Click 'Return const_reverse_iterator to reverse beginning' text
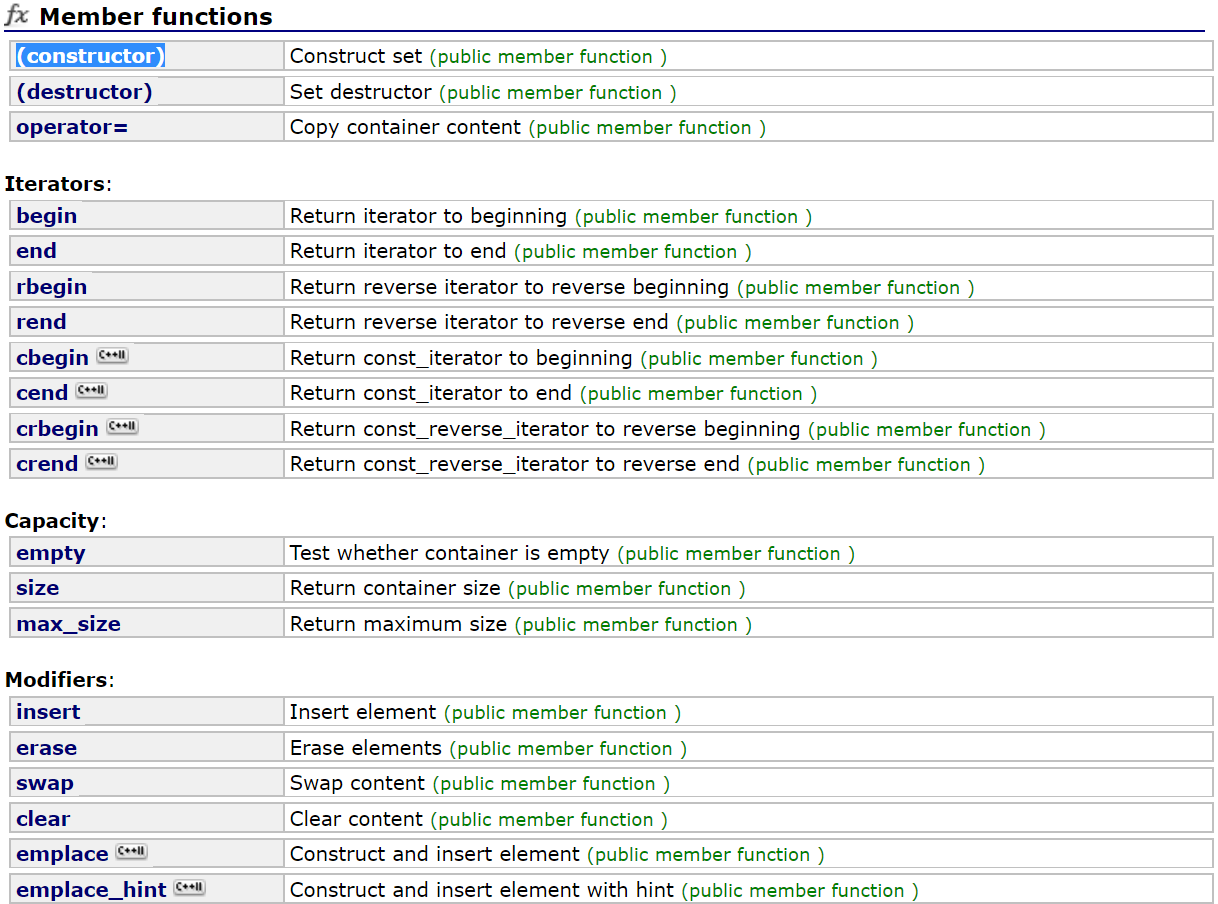The image size is (1218, 904). point(546,429)
